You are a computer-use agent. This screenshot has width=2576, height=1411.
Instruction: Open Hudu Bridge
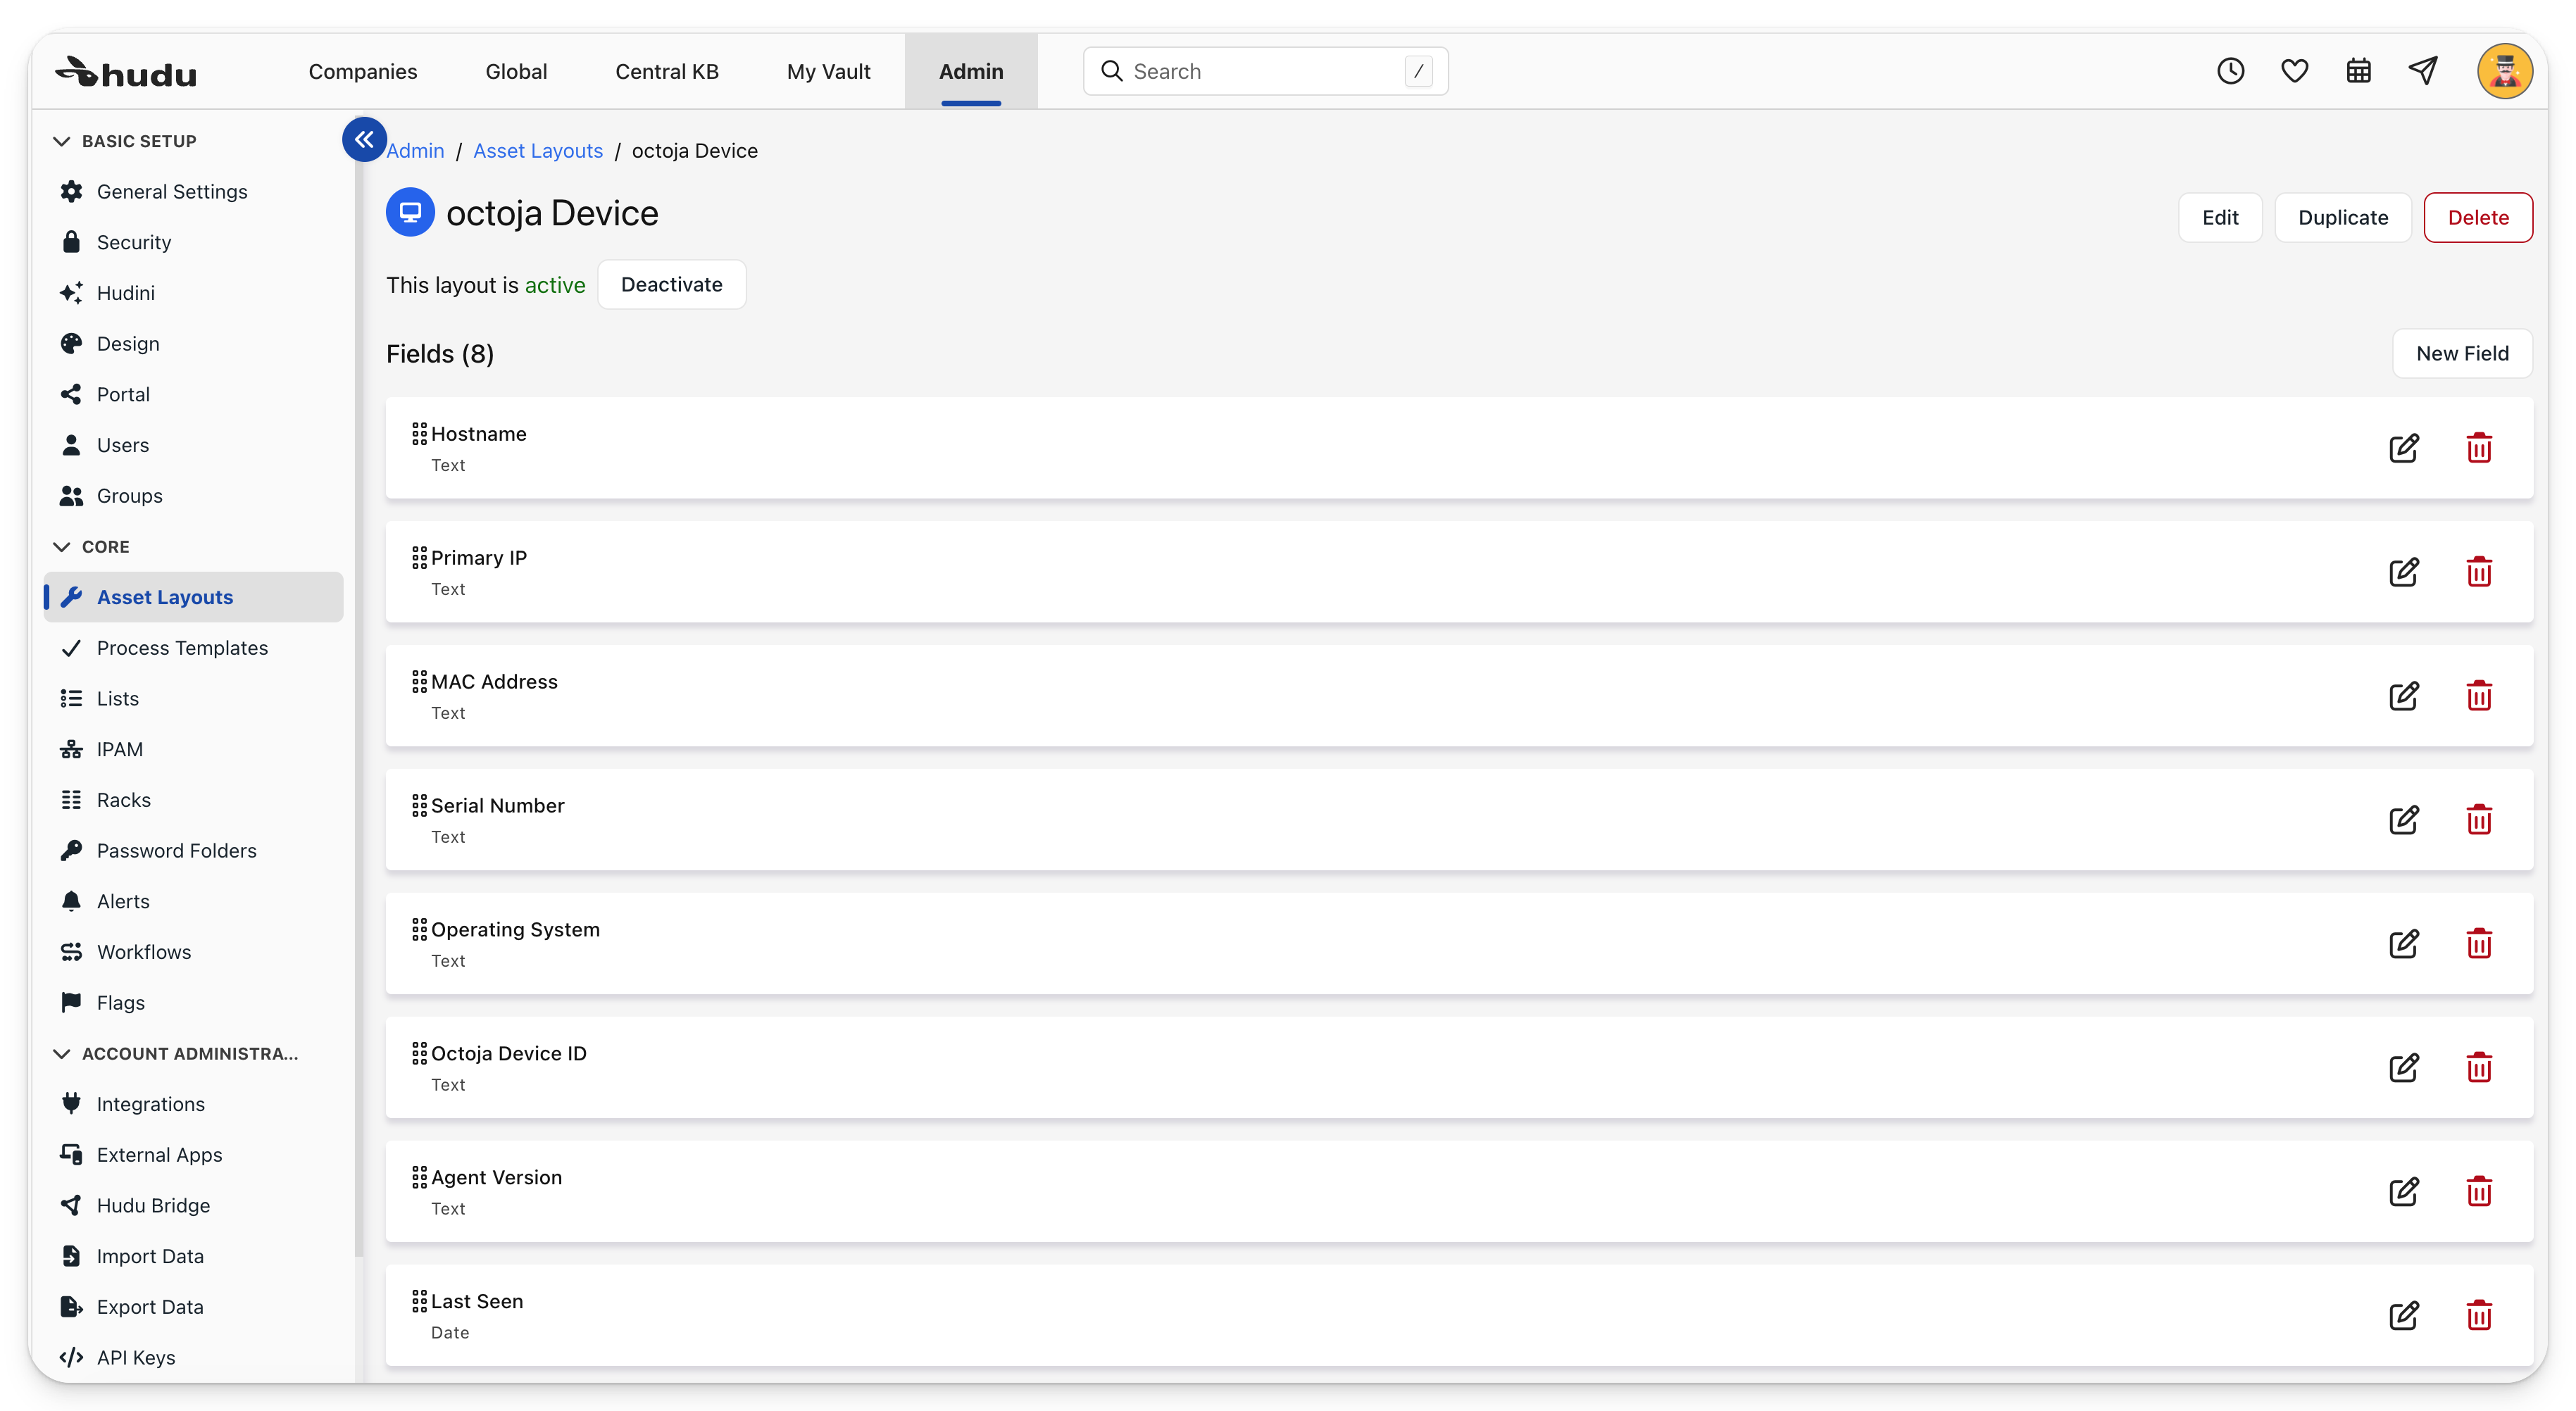click(194, 1206)
